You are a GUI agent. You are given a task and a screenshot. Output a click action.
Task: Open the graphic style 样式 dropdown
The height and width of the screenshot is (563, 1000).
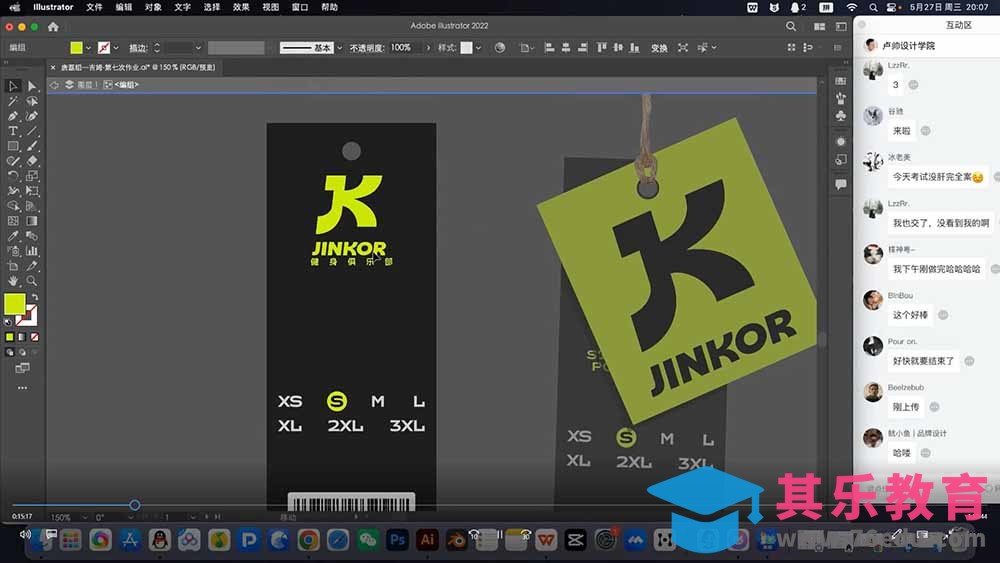click(x=478, y=48)
